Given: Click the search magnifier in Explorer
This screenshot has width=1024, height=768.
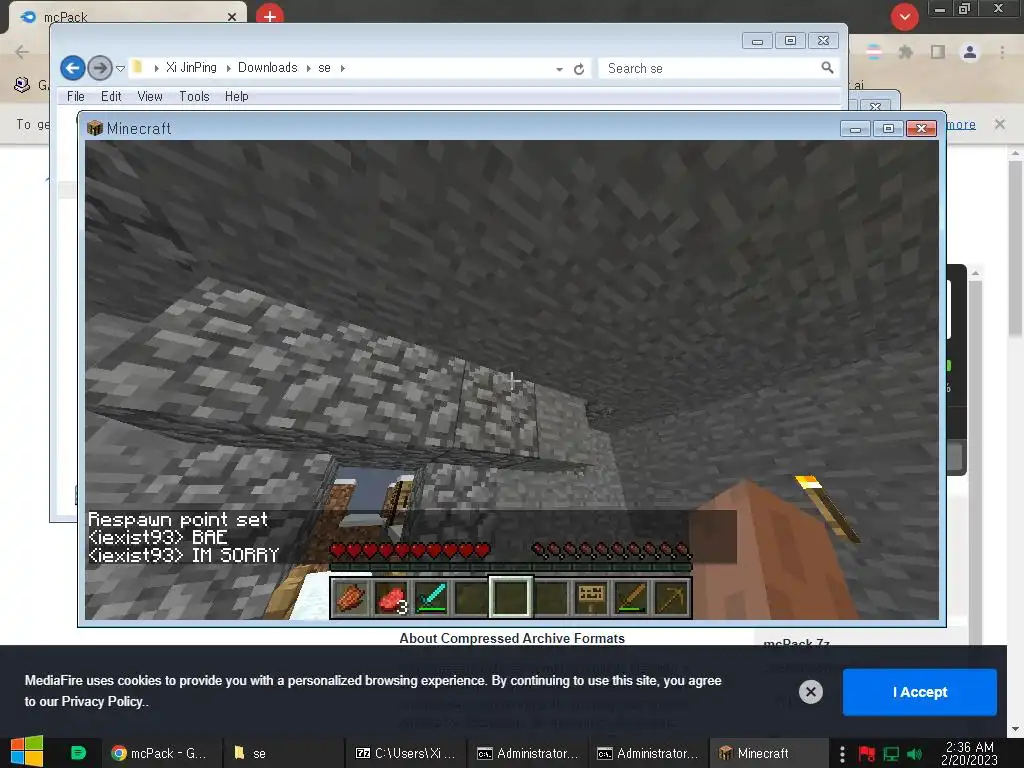Looking at the screenshot, I should tap(827, 68).
